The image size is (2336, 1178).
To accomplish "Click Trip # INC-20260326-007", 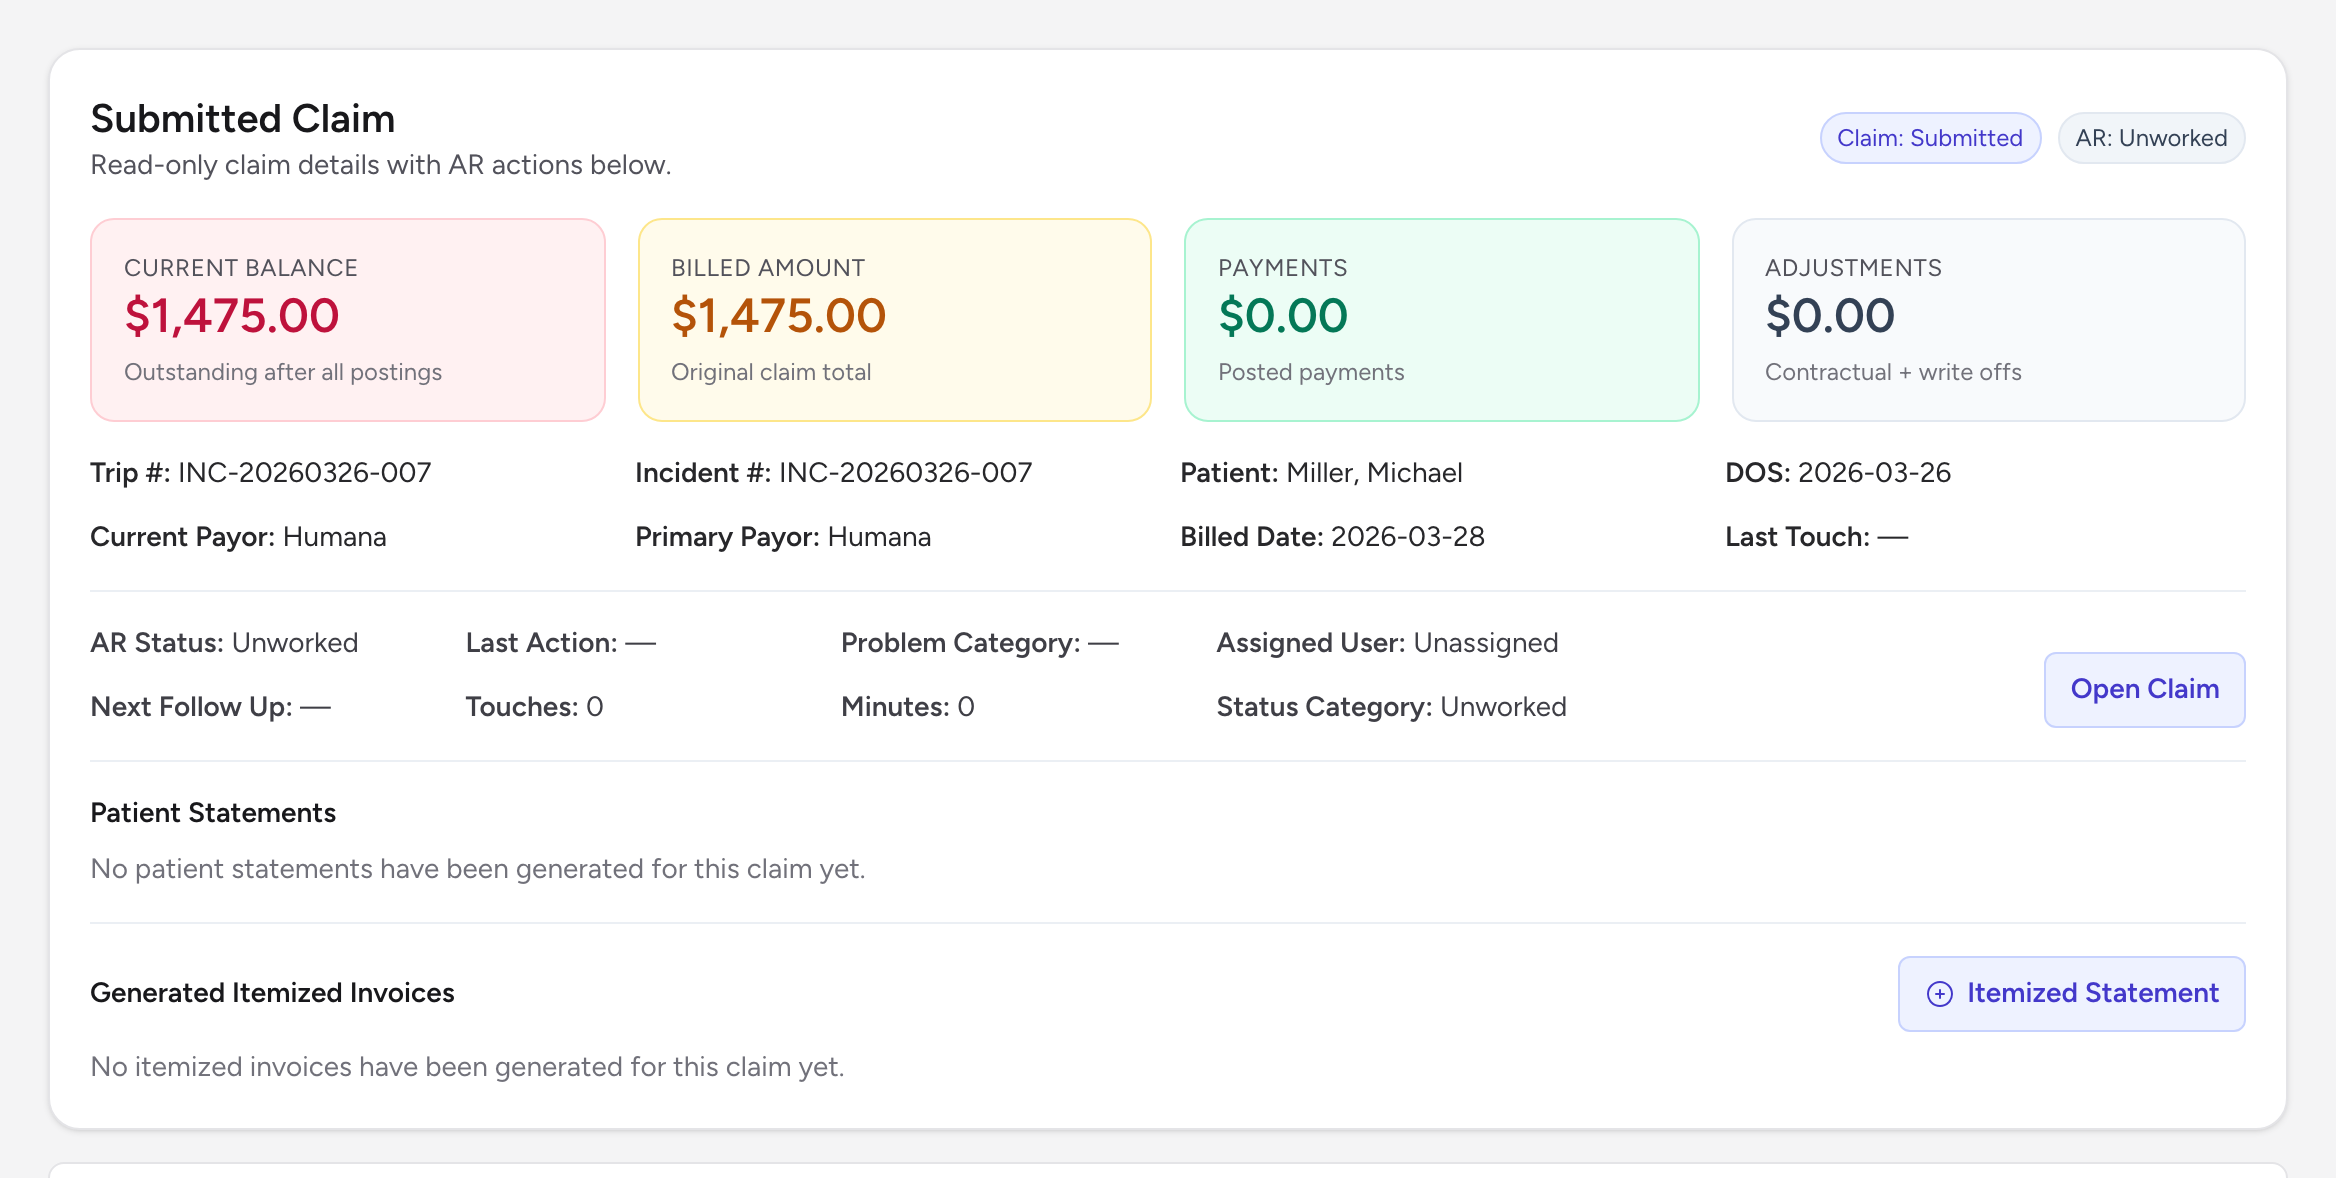I will pyautogui.click(x=261, y=473).
